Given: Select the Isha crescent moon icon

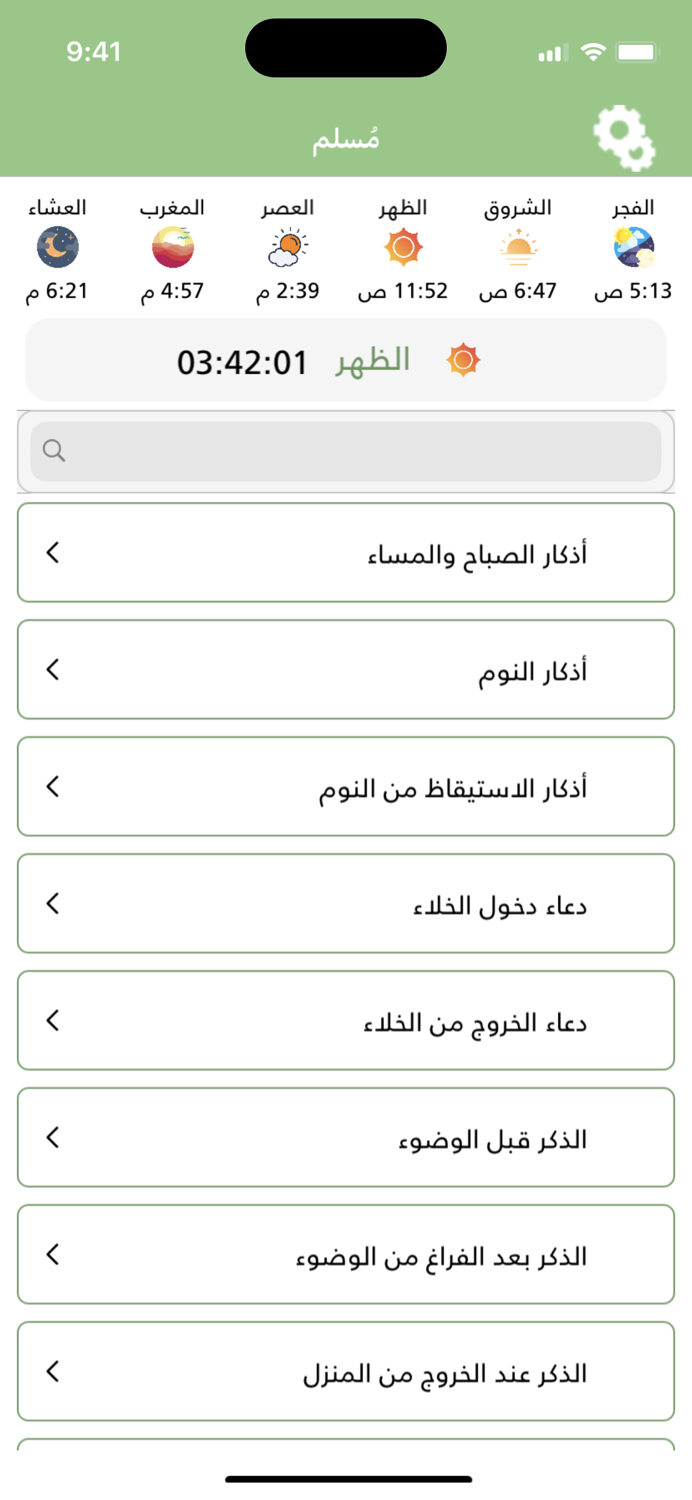Looking at the screenshot, I should [58, 246].
